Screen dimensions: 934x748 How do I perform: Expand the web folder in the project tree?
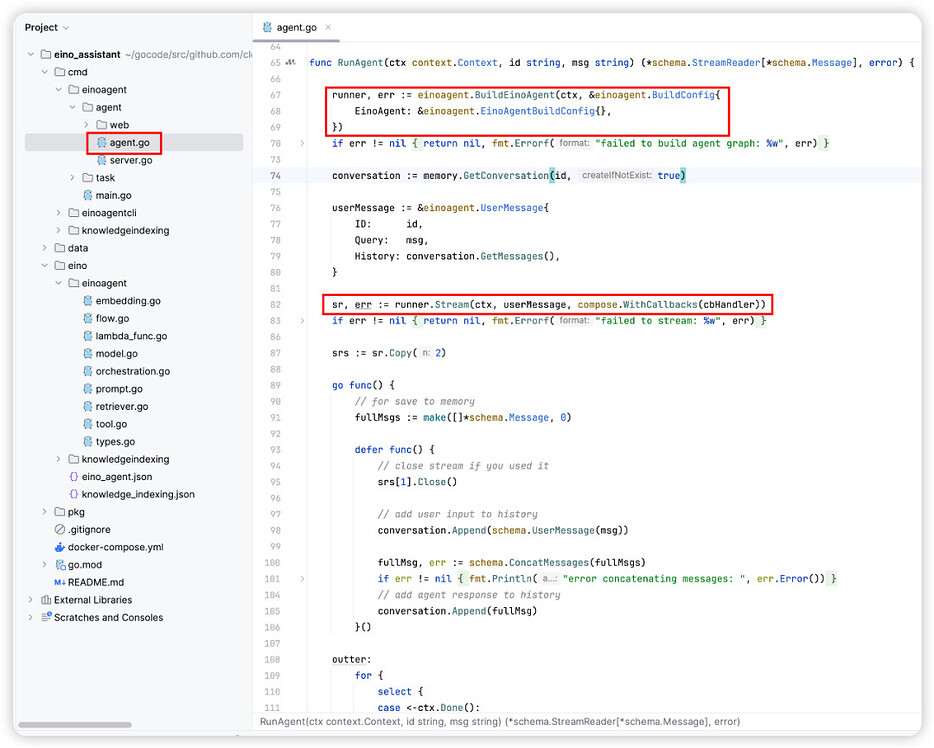87,125
